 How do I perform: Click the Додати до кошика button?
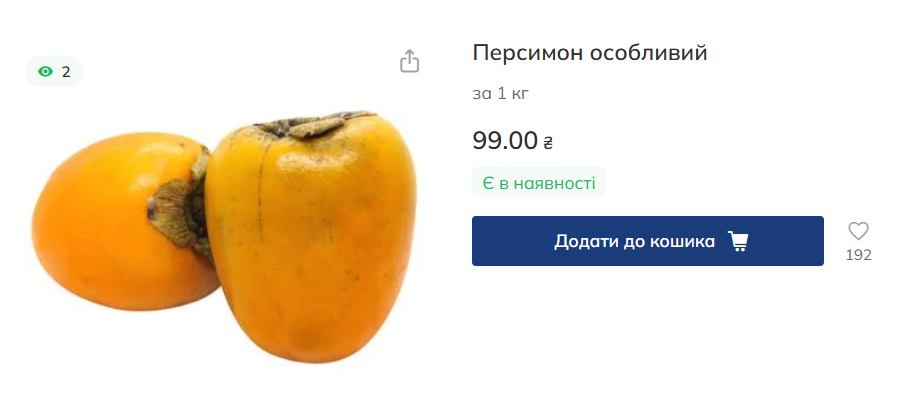coord(647,241)
